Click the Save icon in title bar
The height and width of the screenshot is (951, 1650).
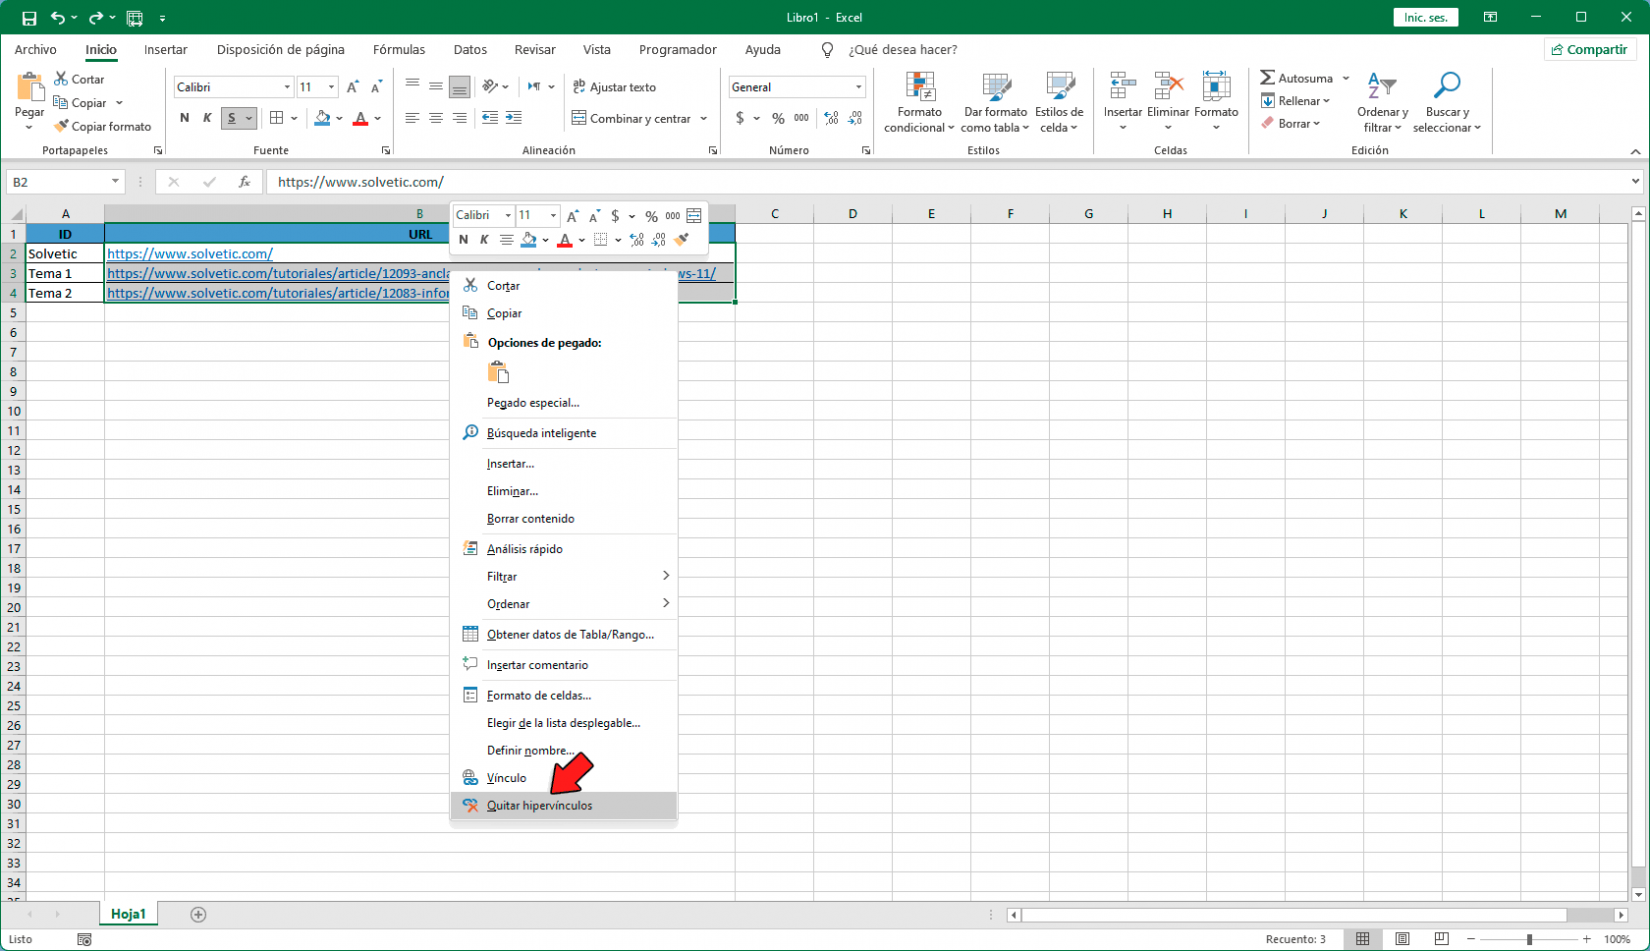coord(29,18)
